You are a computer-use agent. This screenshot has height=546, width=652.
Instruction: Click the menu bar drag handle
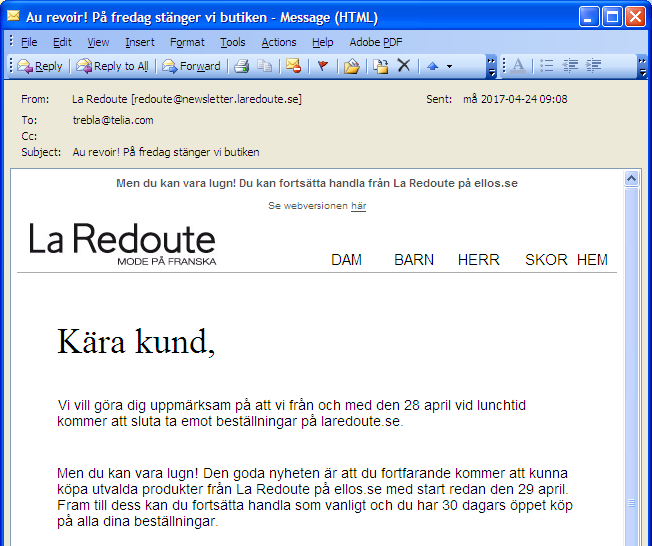[11, 42]
